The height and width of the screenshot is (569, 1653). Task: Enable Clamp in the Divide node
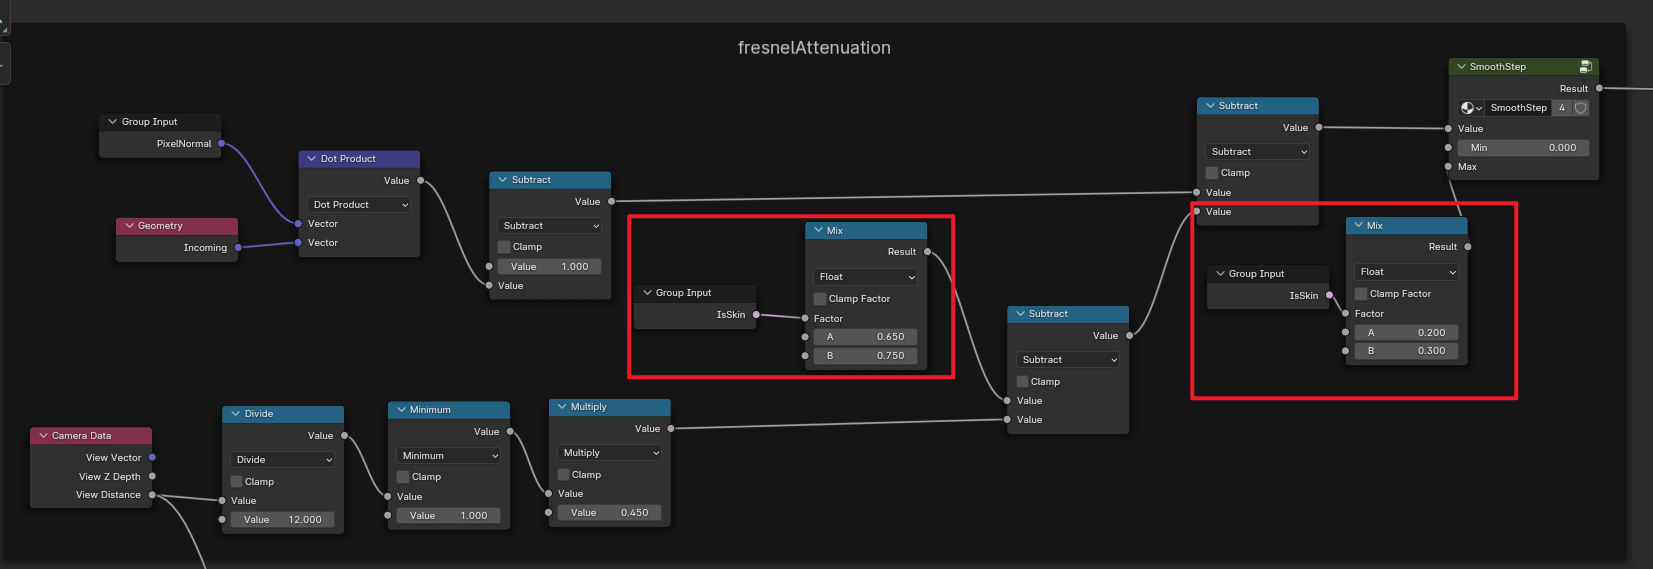coord(237,482)
